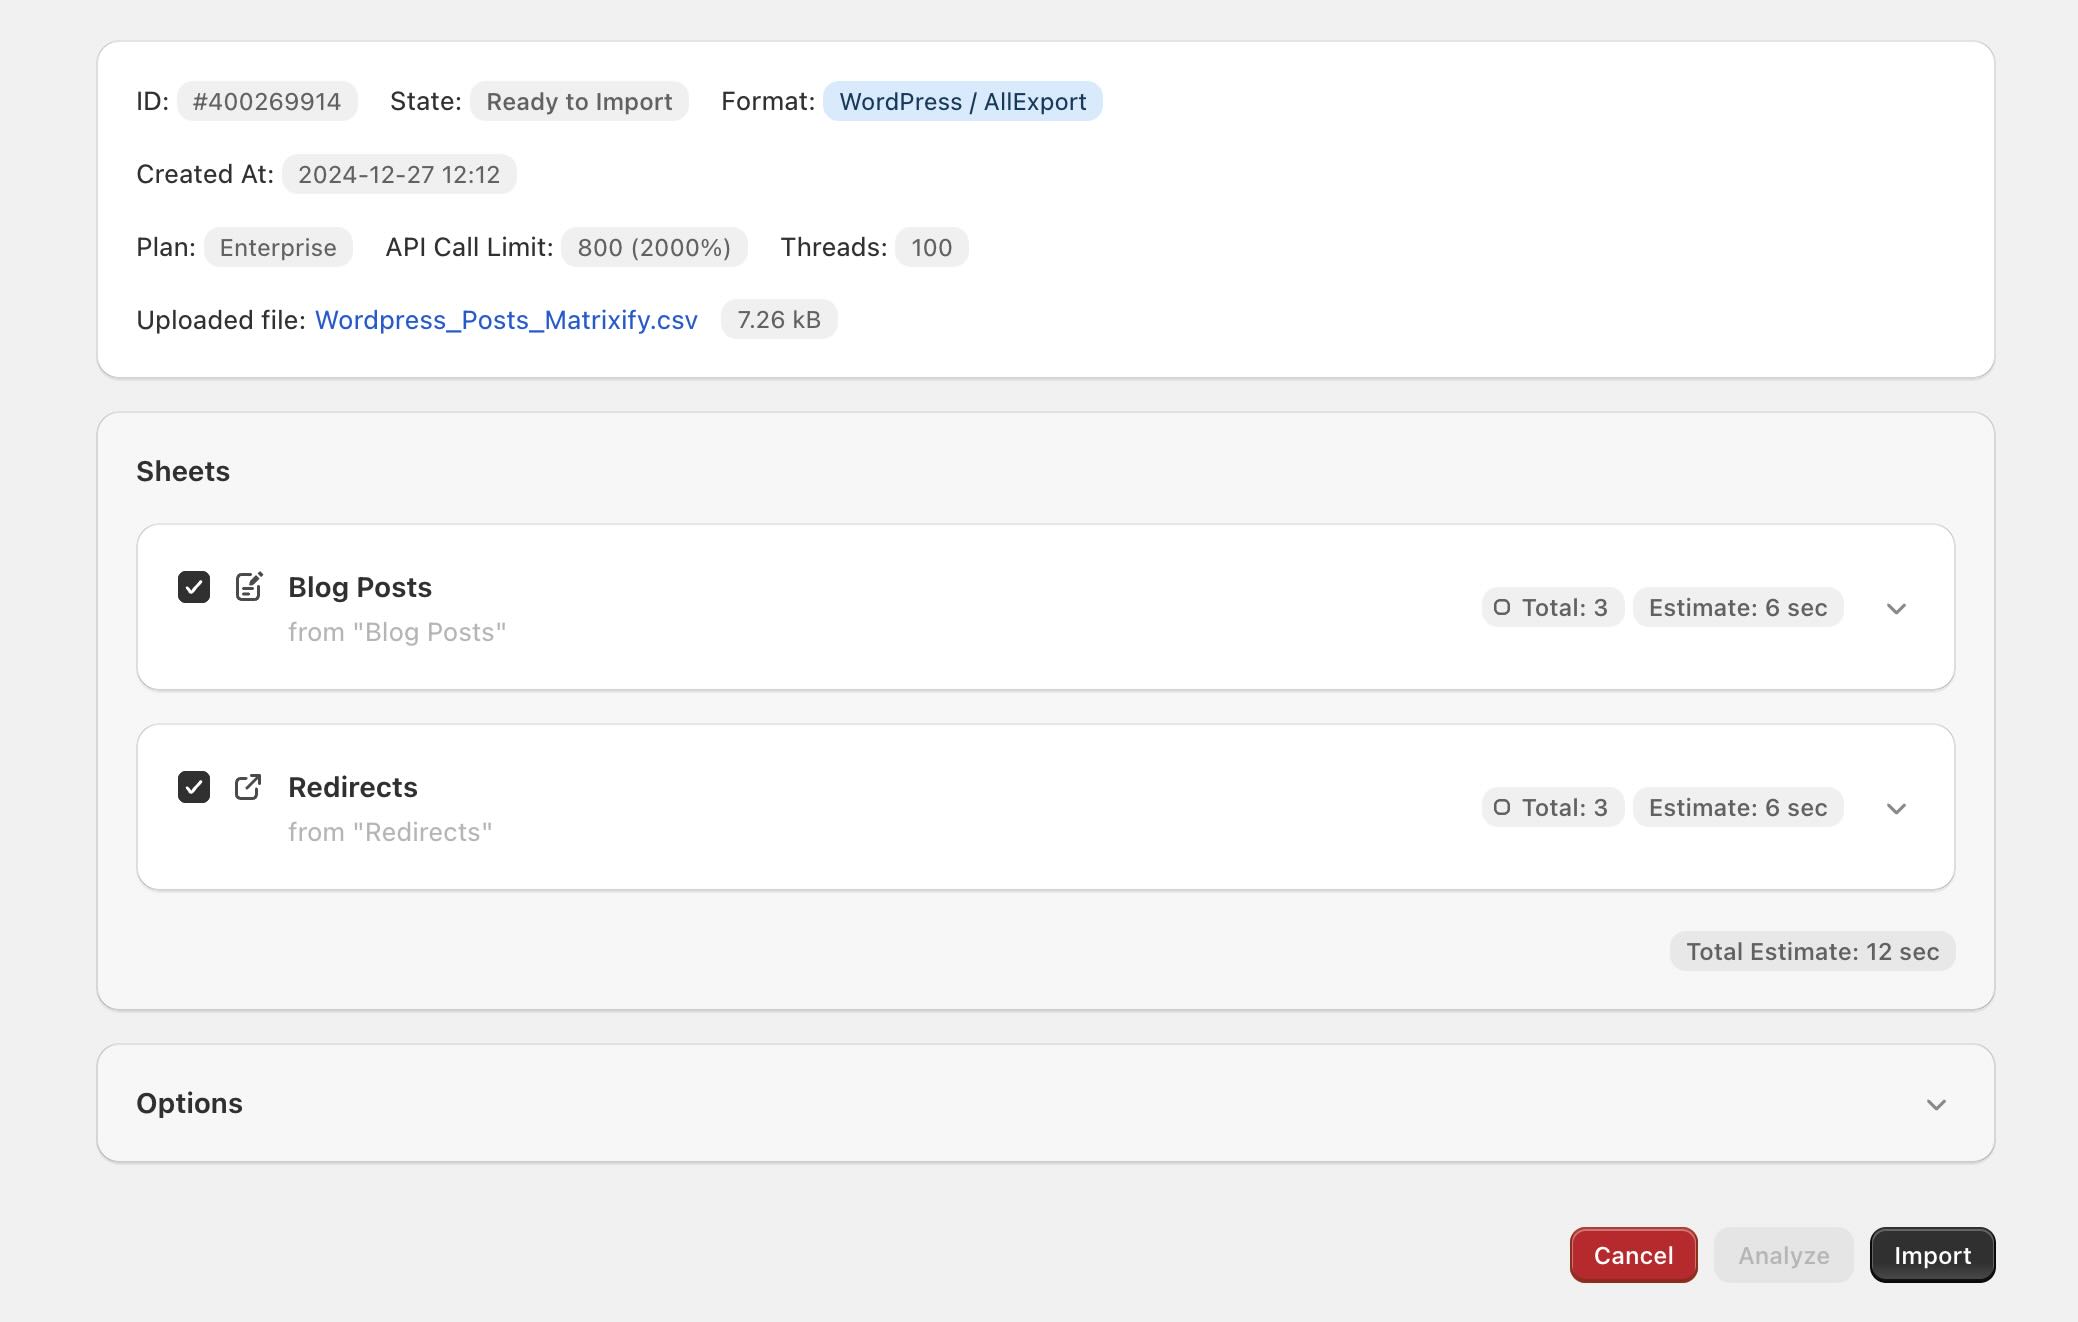Open the Wordpress_Posts_Matrixify.csv file link

click(x=506, y=320)
